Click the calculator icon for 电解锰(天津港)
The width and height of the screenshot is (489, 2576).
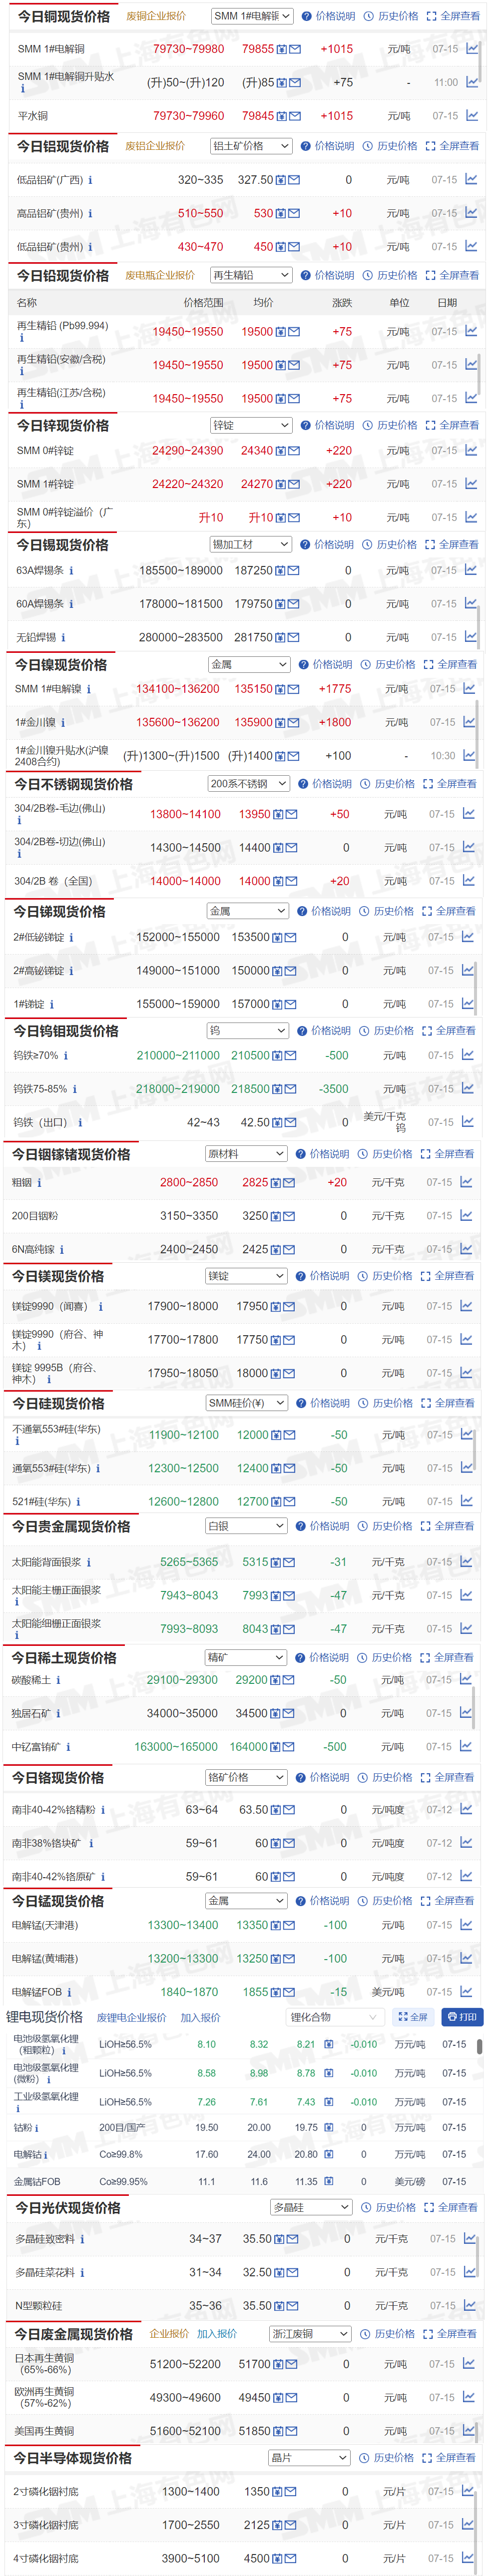276,1926
